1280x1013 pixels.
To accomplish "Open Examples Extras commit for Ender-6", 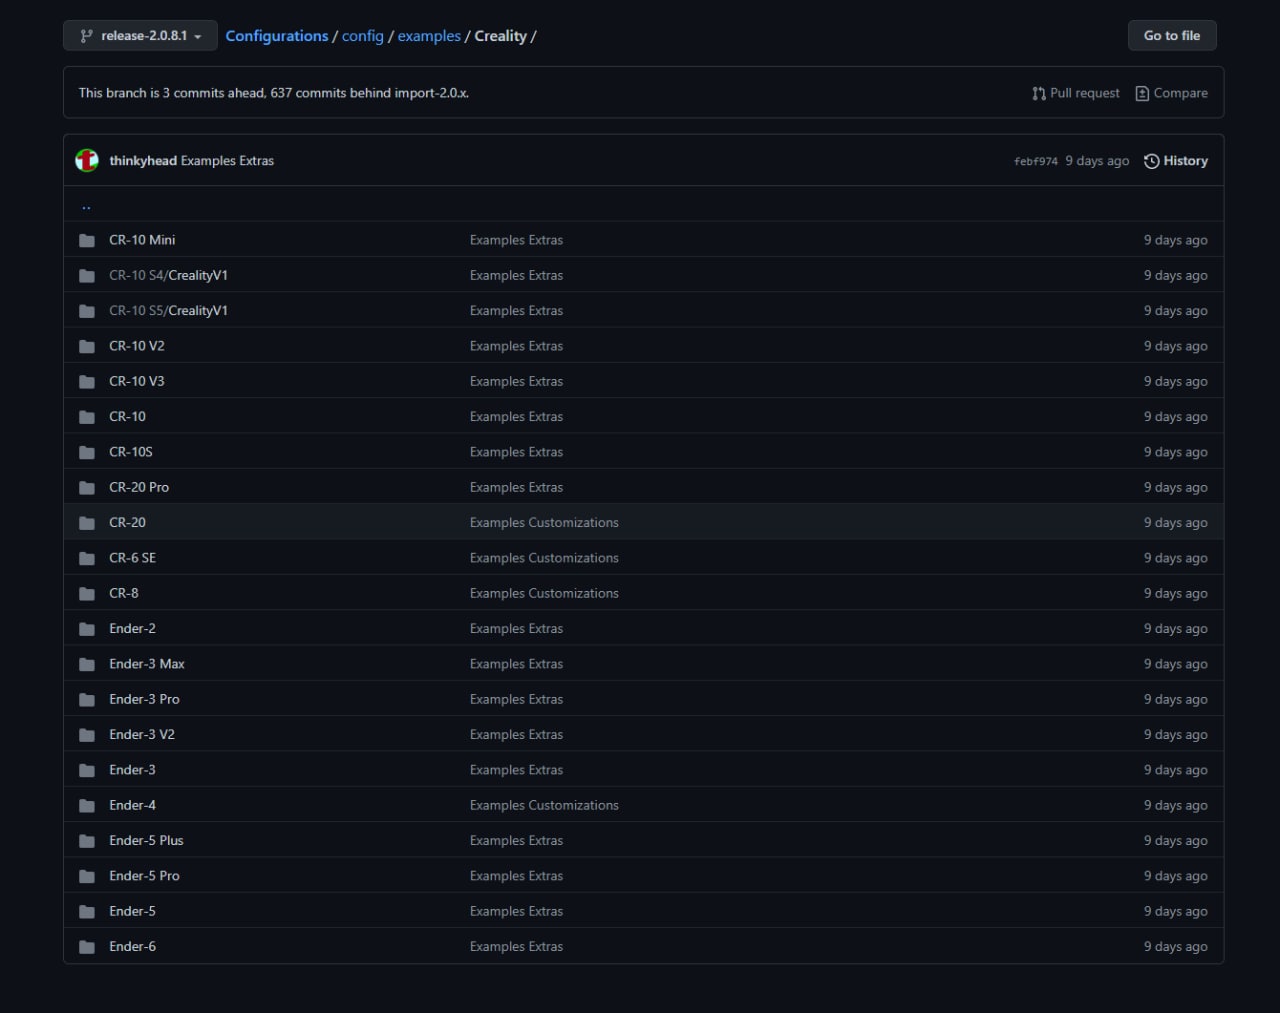I will (x=516, y=947).
